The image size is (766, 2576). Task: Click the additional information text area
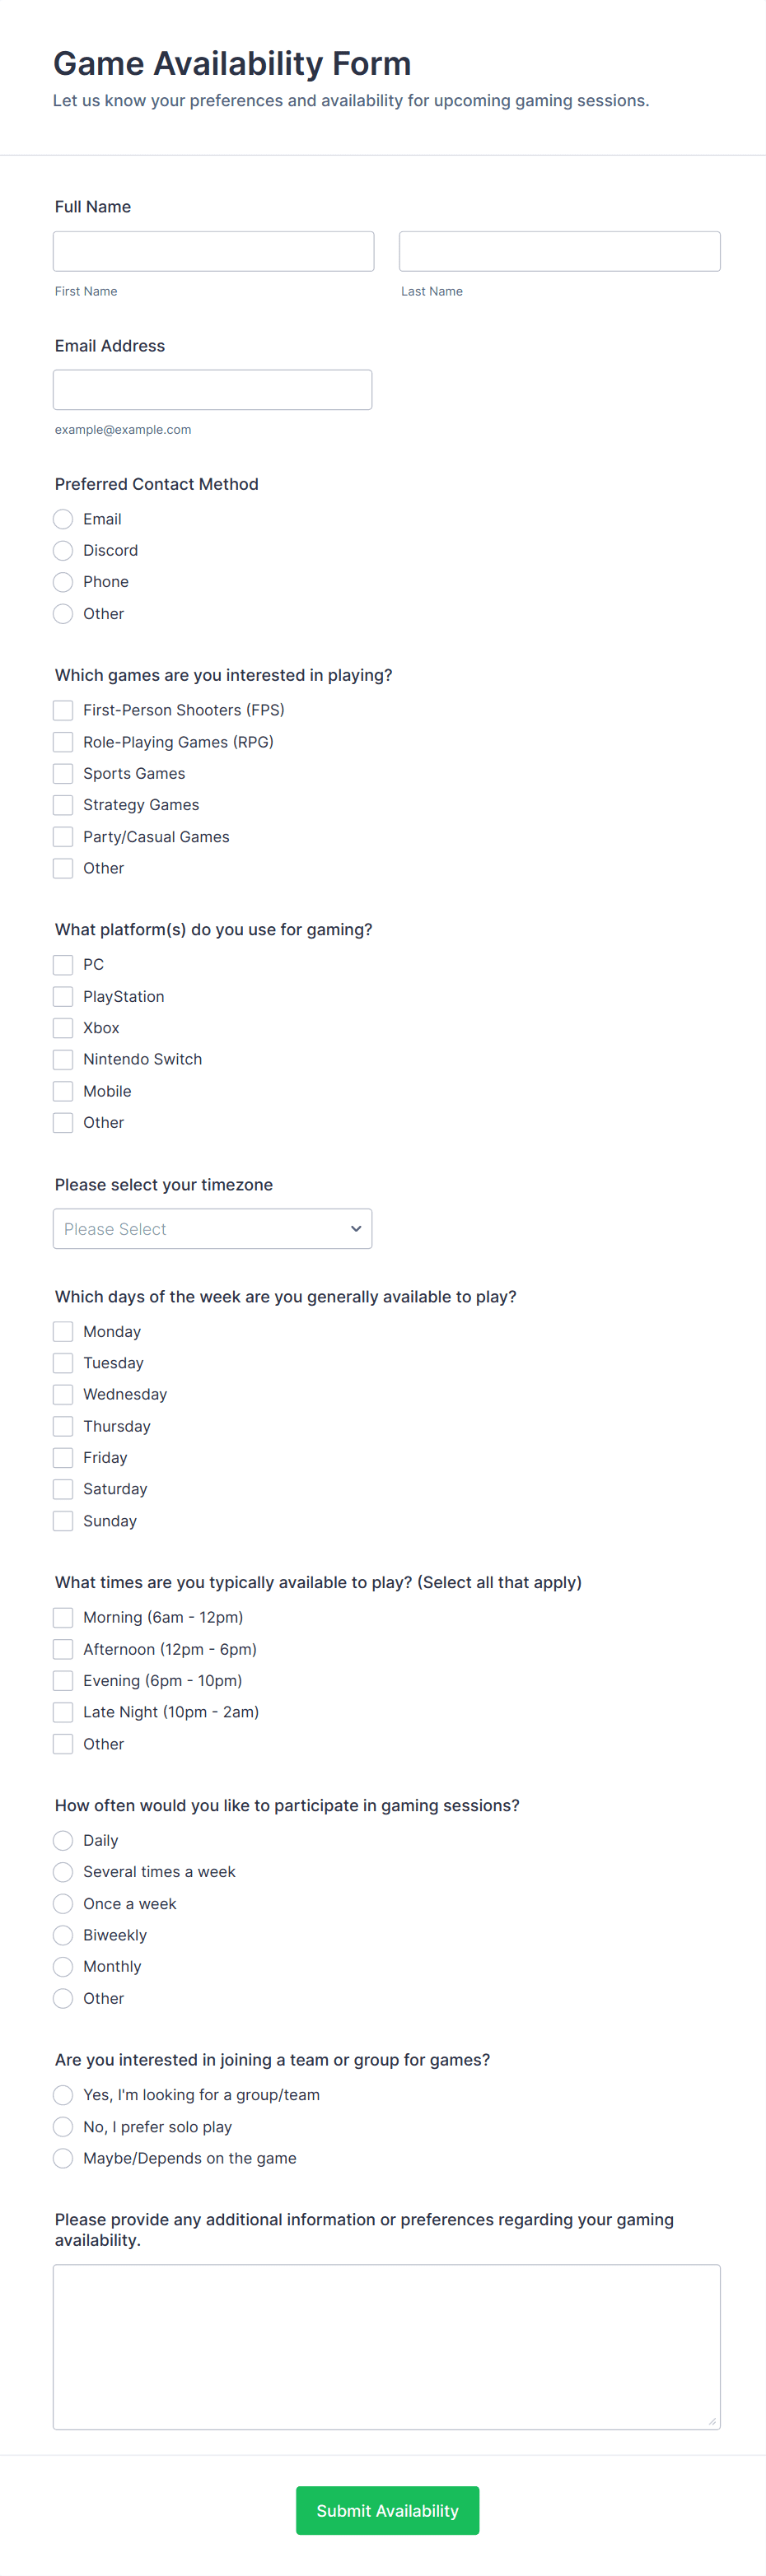(386, 2346)
